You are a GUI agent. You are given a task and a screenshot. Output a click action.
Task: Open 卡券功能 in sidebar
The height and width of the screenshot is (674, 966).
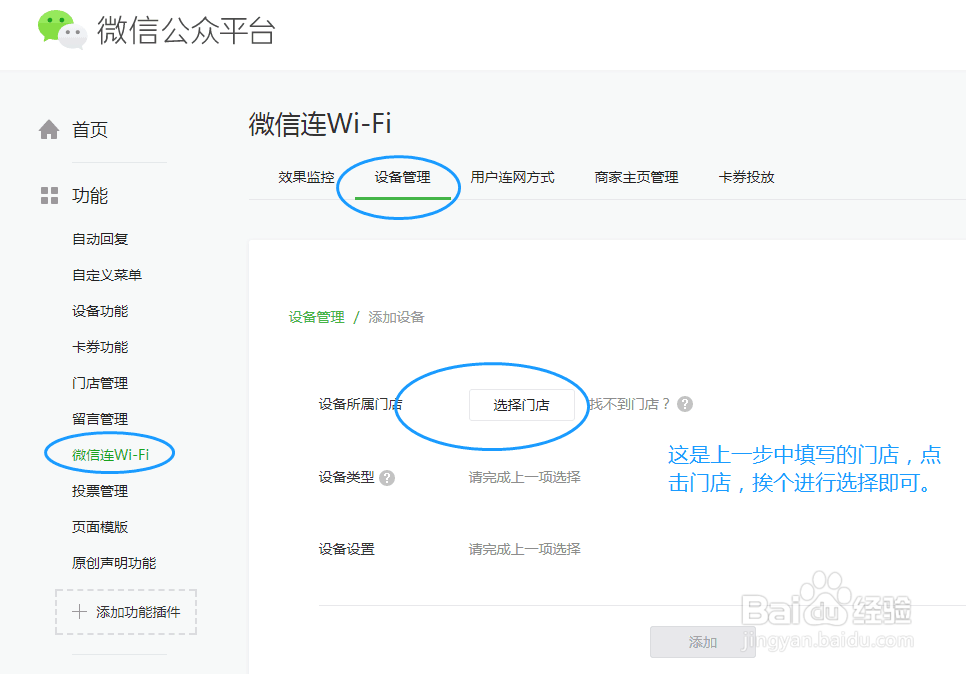100,347
